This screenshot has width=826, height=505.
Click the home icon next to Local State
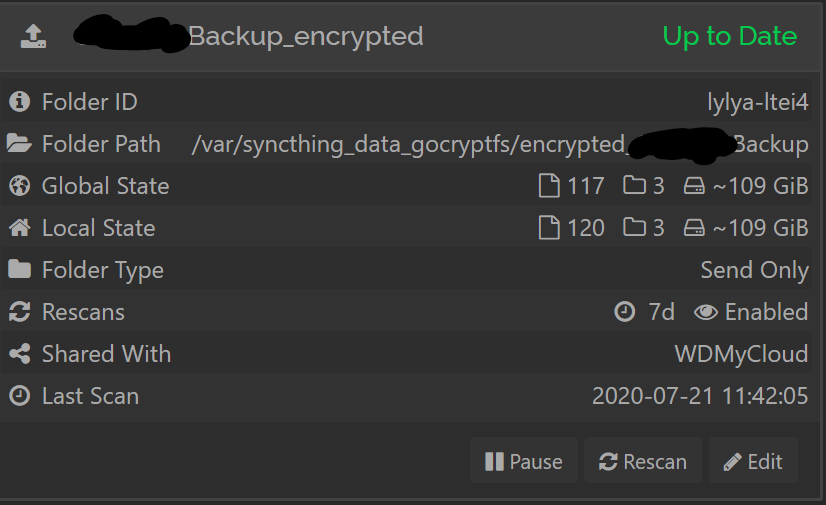pos(19,227)
